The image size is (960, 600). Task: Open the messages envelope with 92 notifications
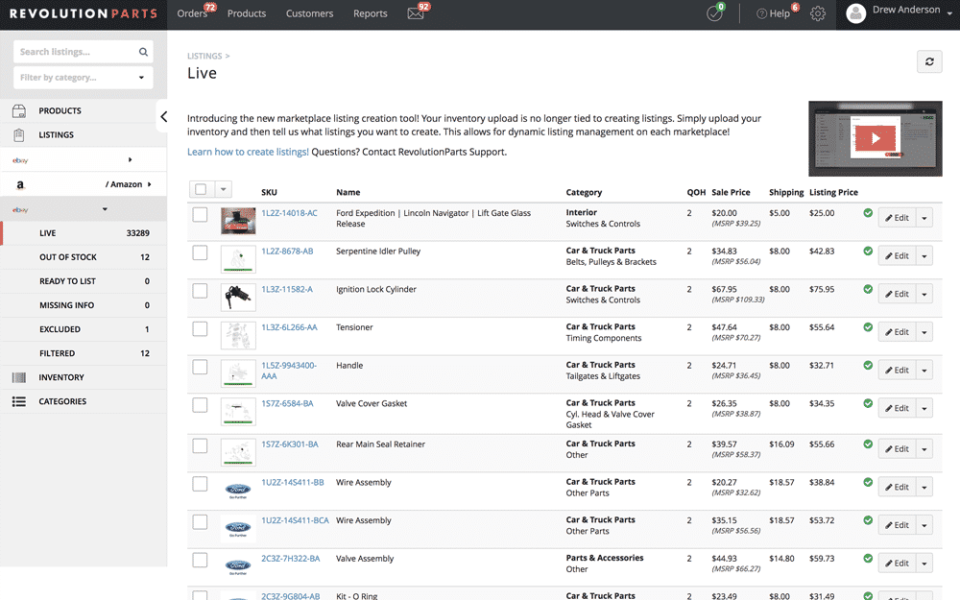tap(416, 14)
